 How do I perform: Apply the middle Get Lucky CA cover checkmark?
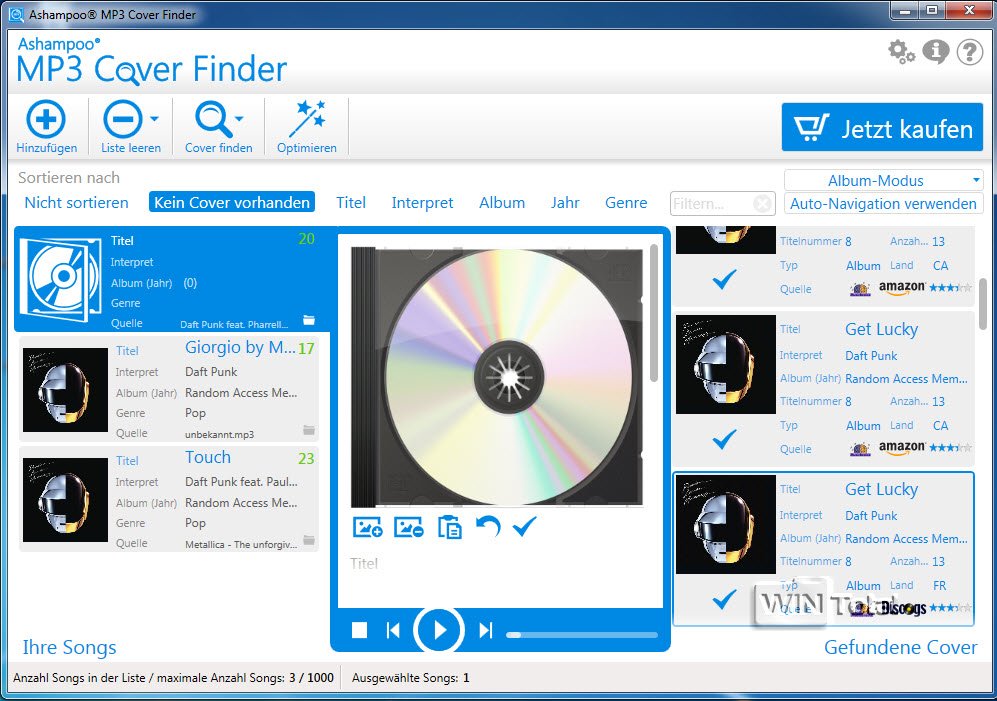pyautogui.click(x=724, y=439)
